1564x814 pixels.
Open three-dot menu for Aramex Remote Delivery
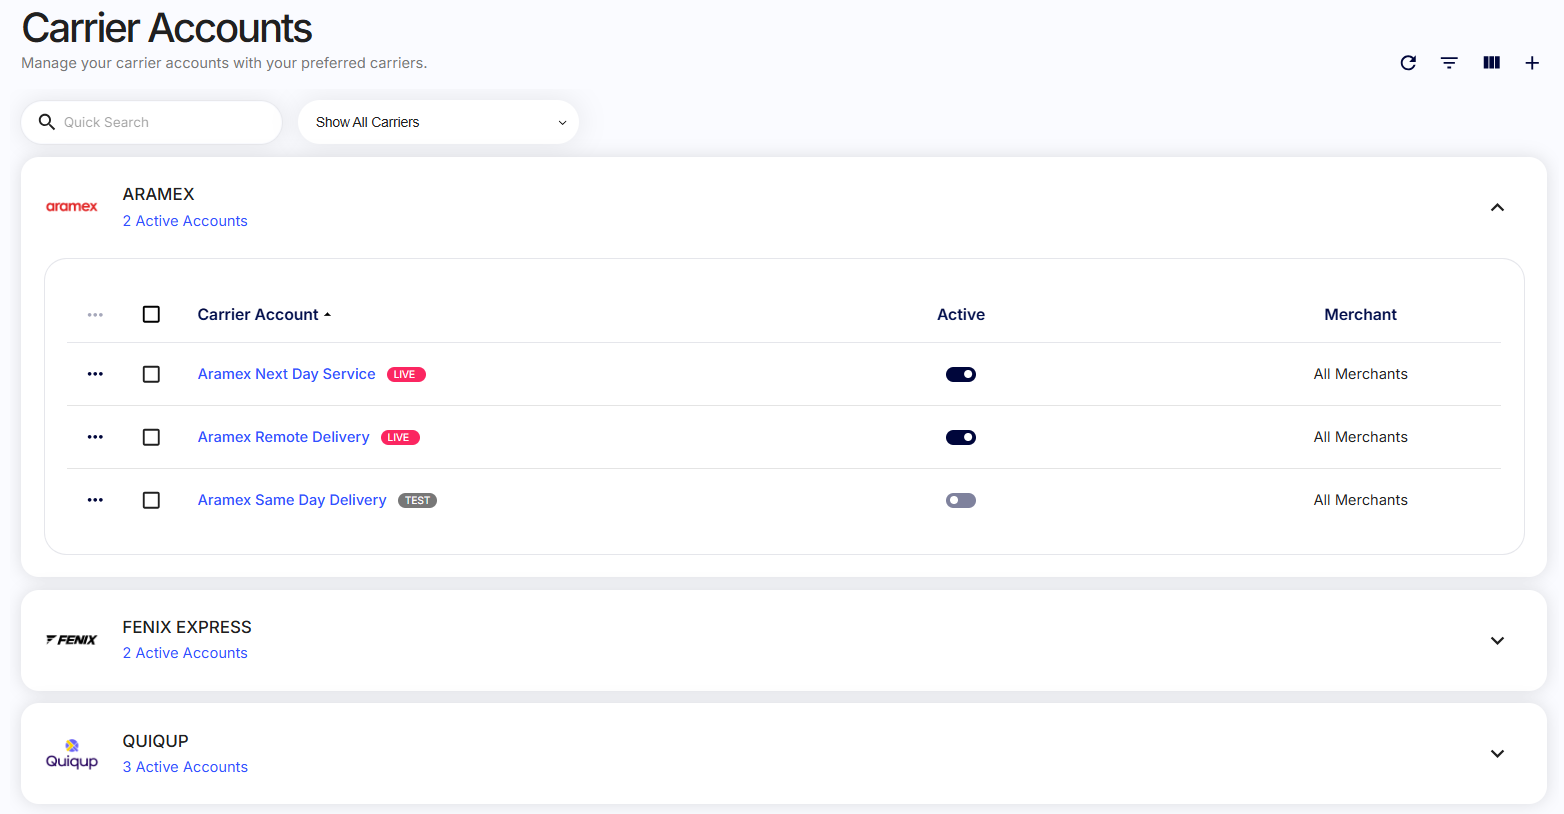[x=95, y=437]
